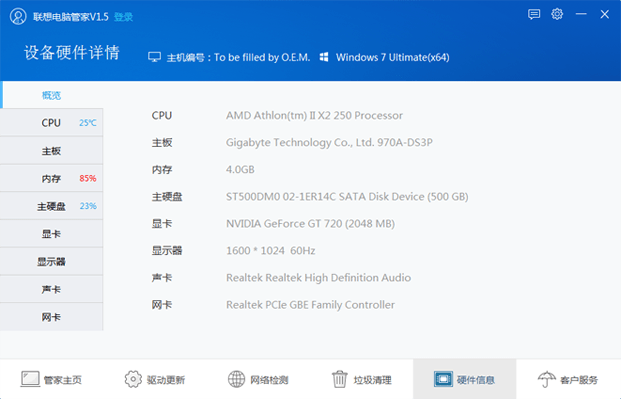Minimize the window

point(581,14)
